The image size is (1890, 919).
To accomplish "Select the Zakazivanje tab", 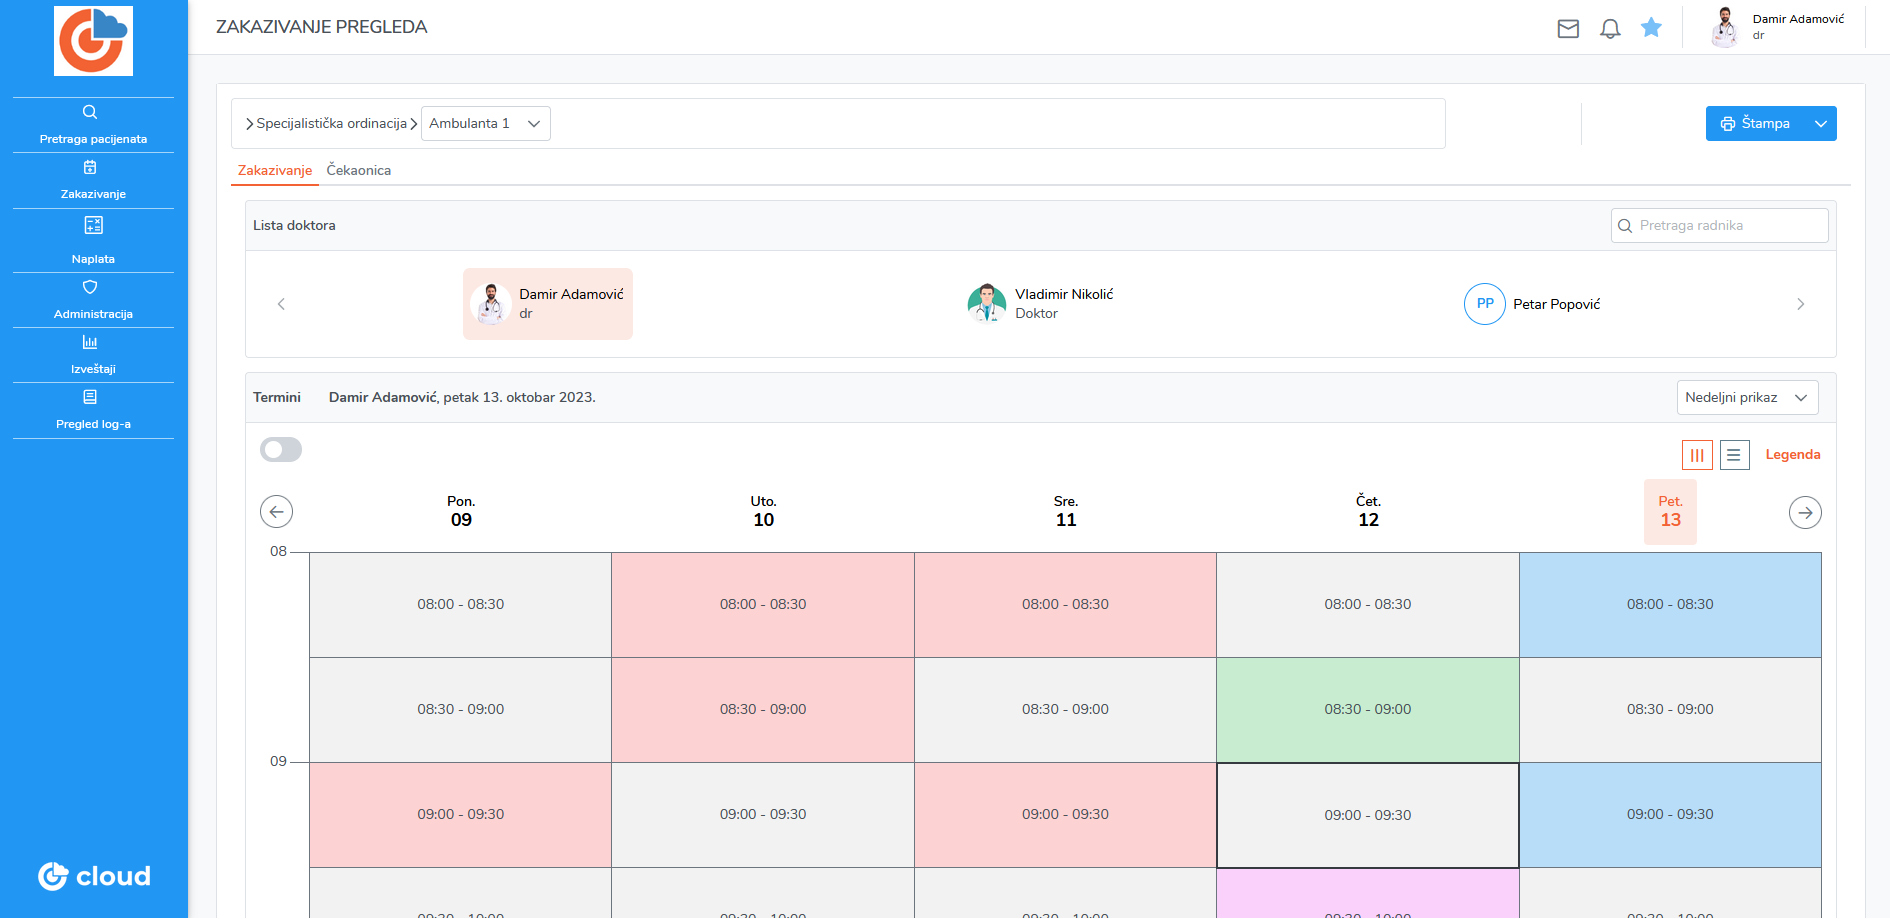I will click(x=275, y=171).
